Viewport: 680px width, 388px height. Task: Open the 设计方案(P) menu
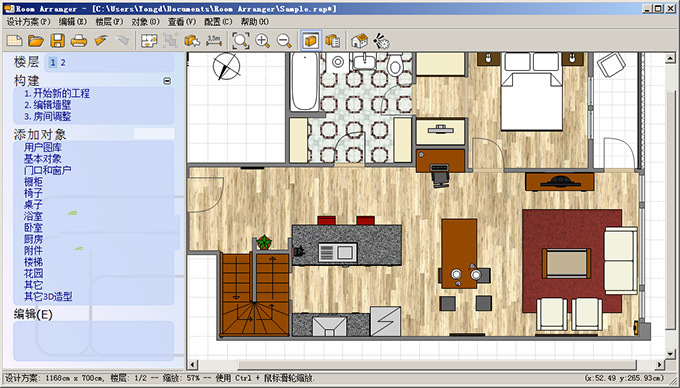click(x=29, y=21)
